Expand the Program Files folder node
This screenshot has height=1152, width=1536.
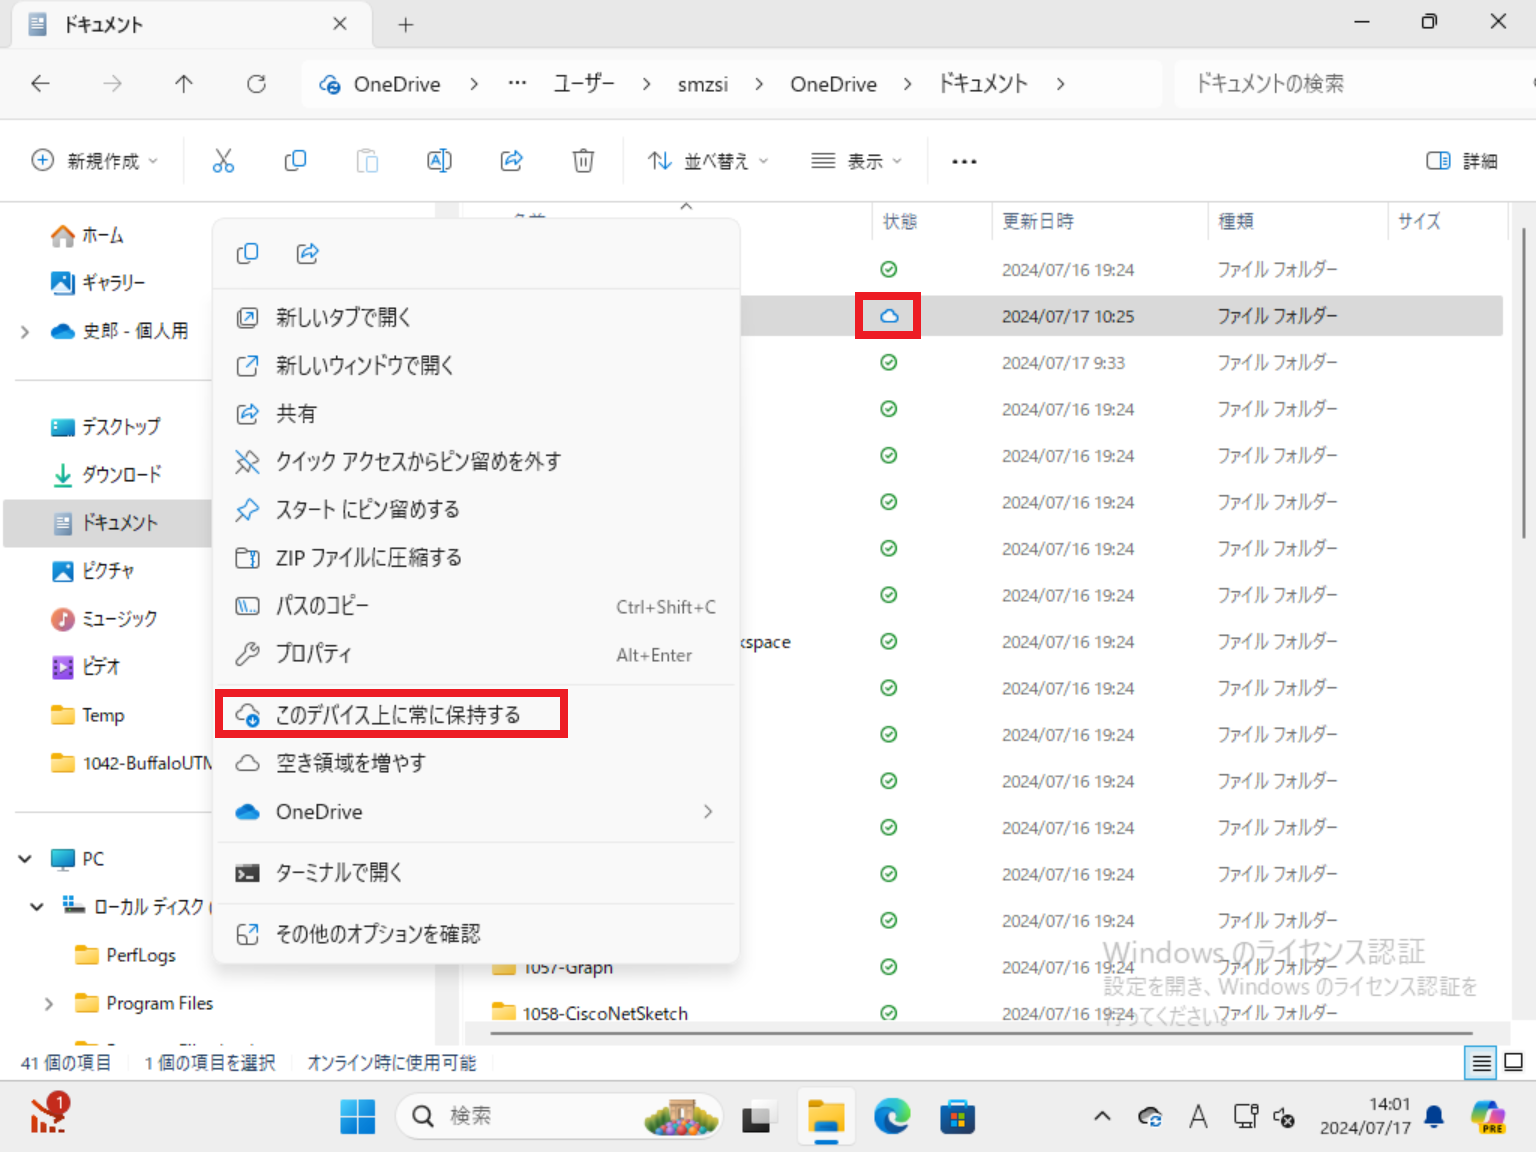pyautogui.click(x=49, y=1003)
